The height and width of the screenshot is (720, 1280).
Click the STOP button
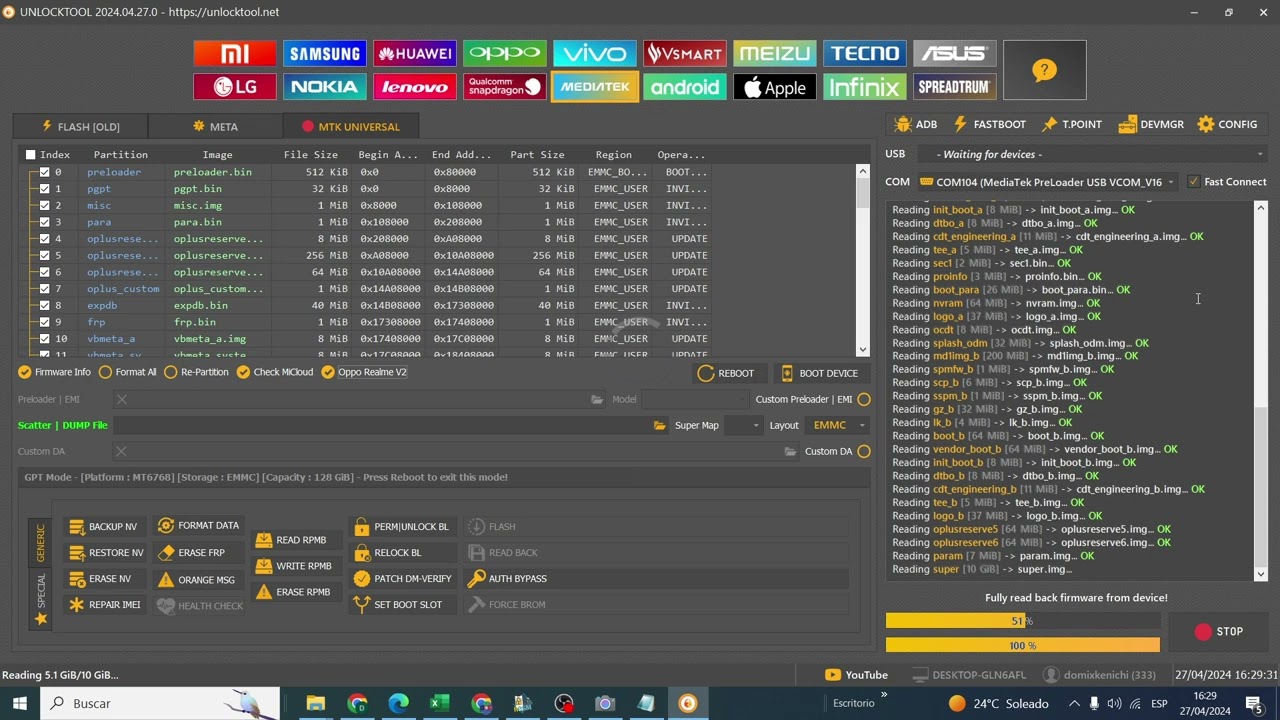[1219, 632]
